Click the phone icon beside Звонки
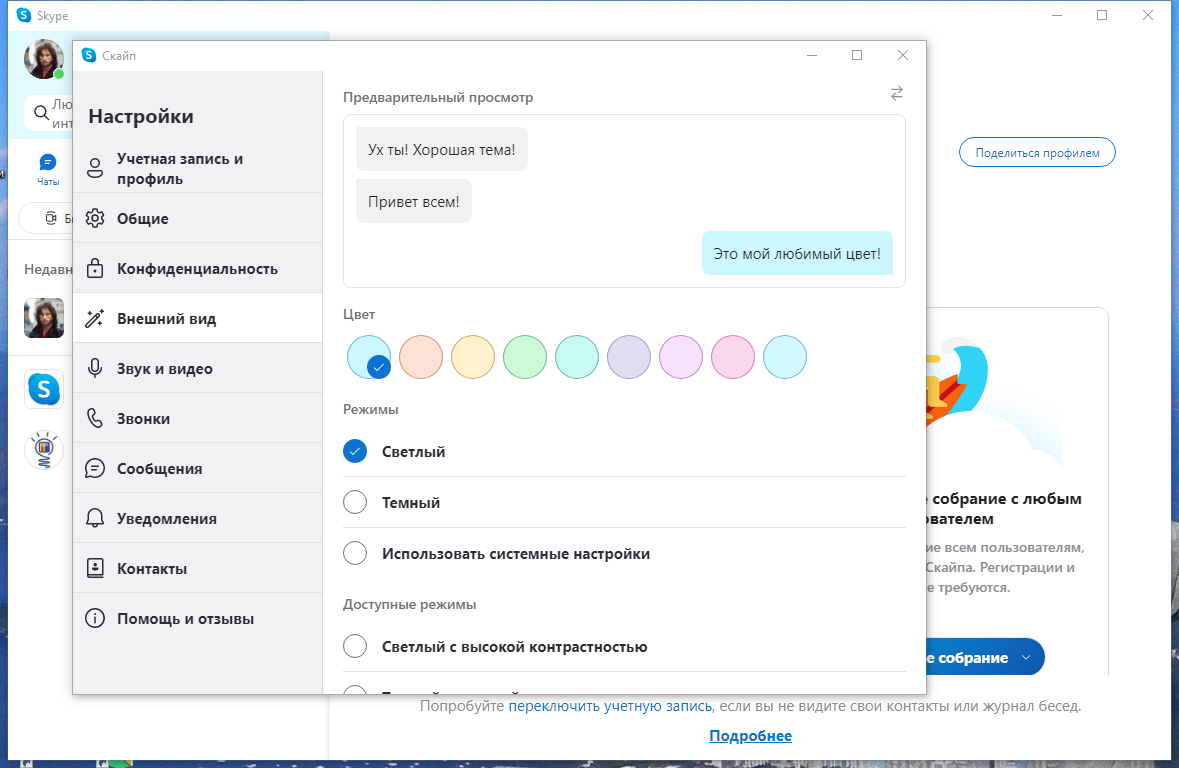 pos(95,418)
